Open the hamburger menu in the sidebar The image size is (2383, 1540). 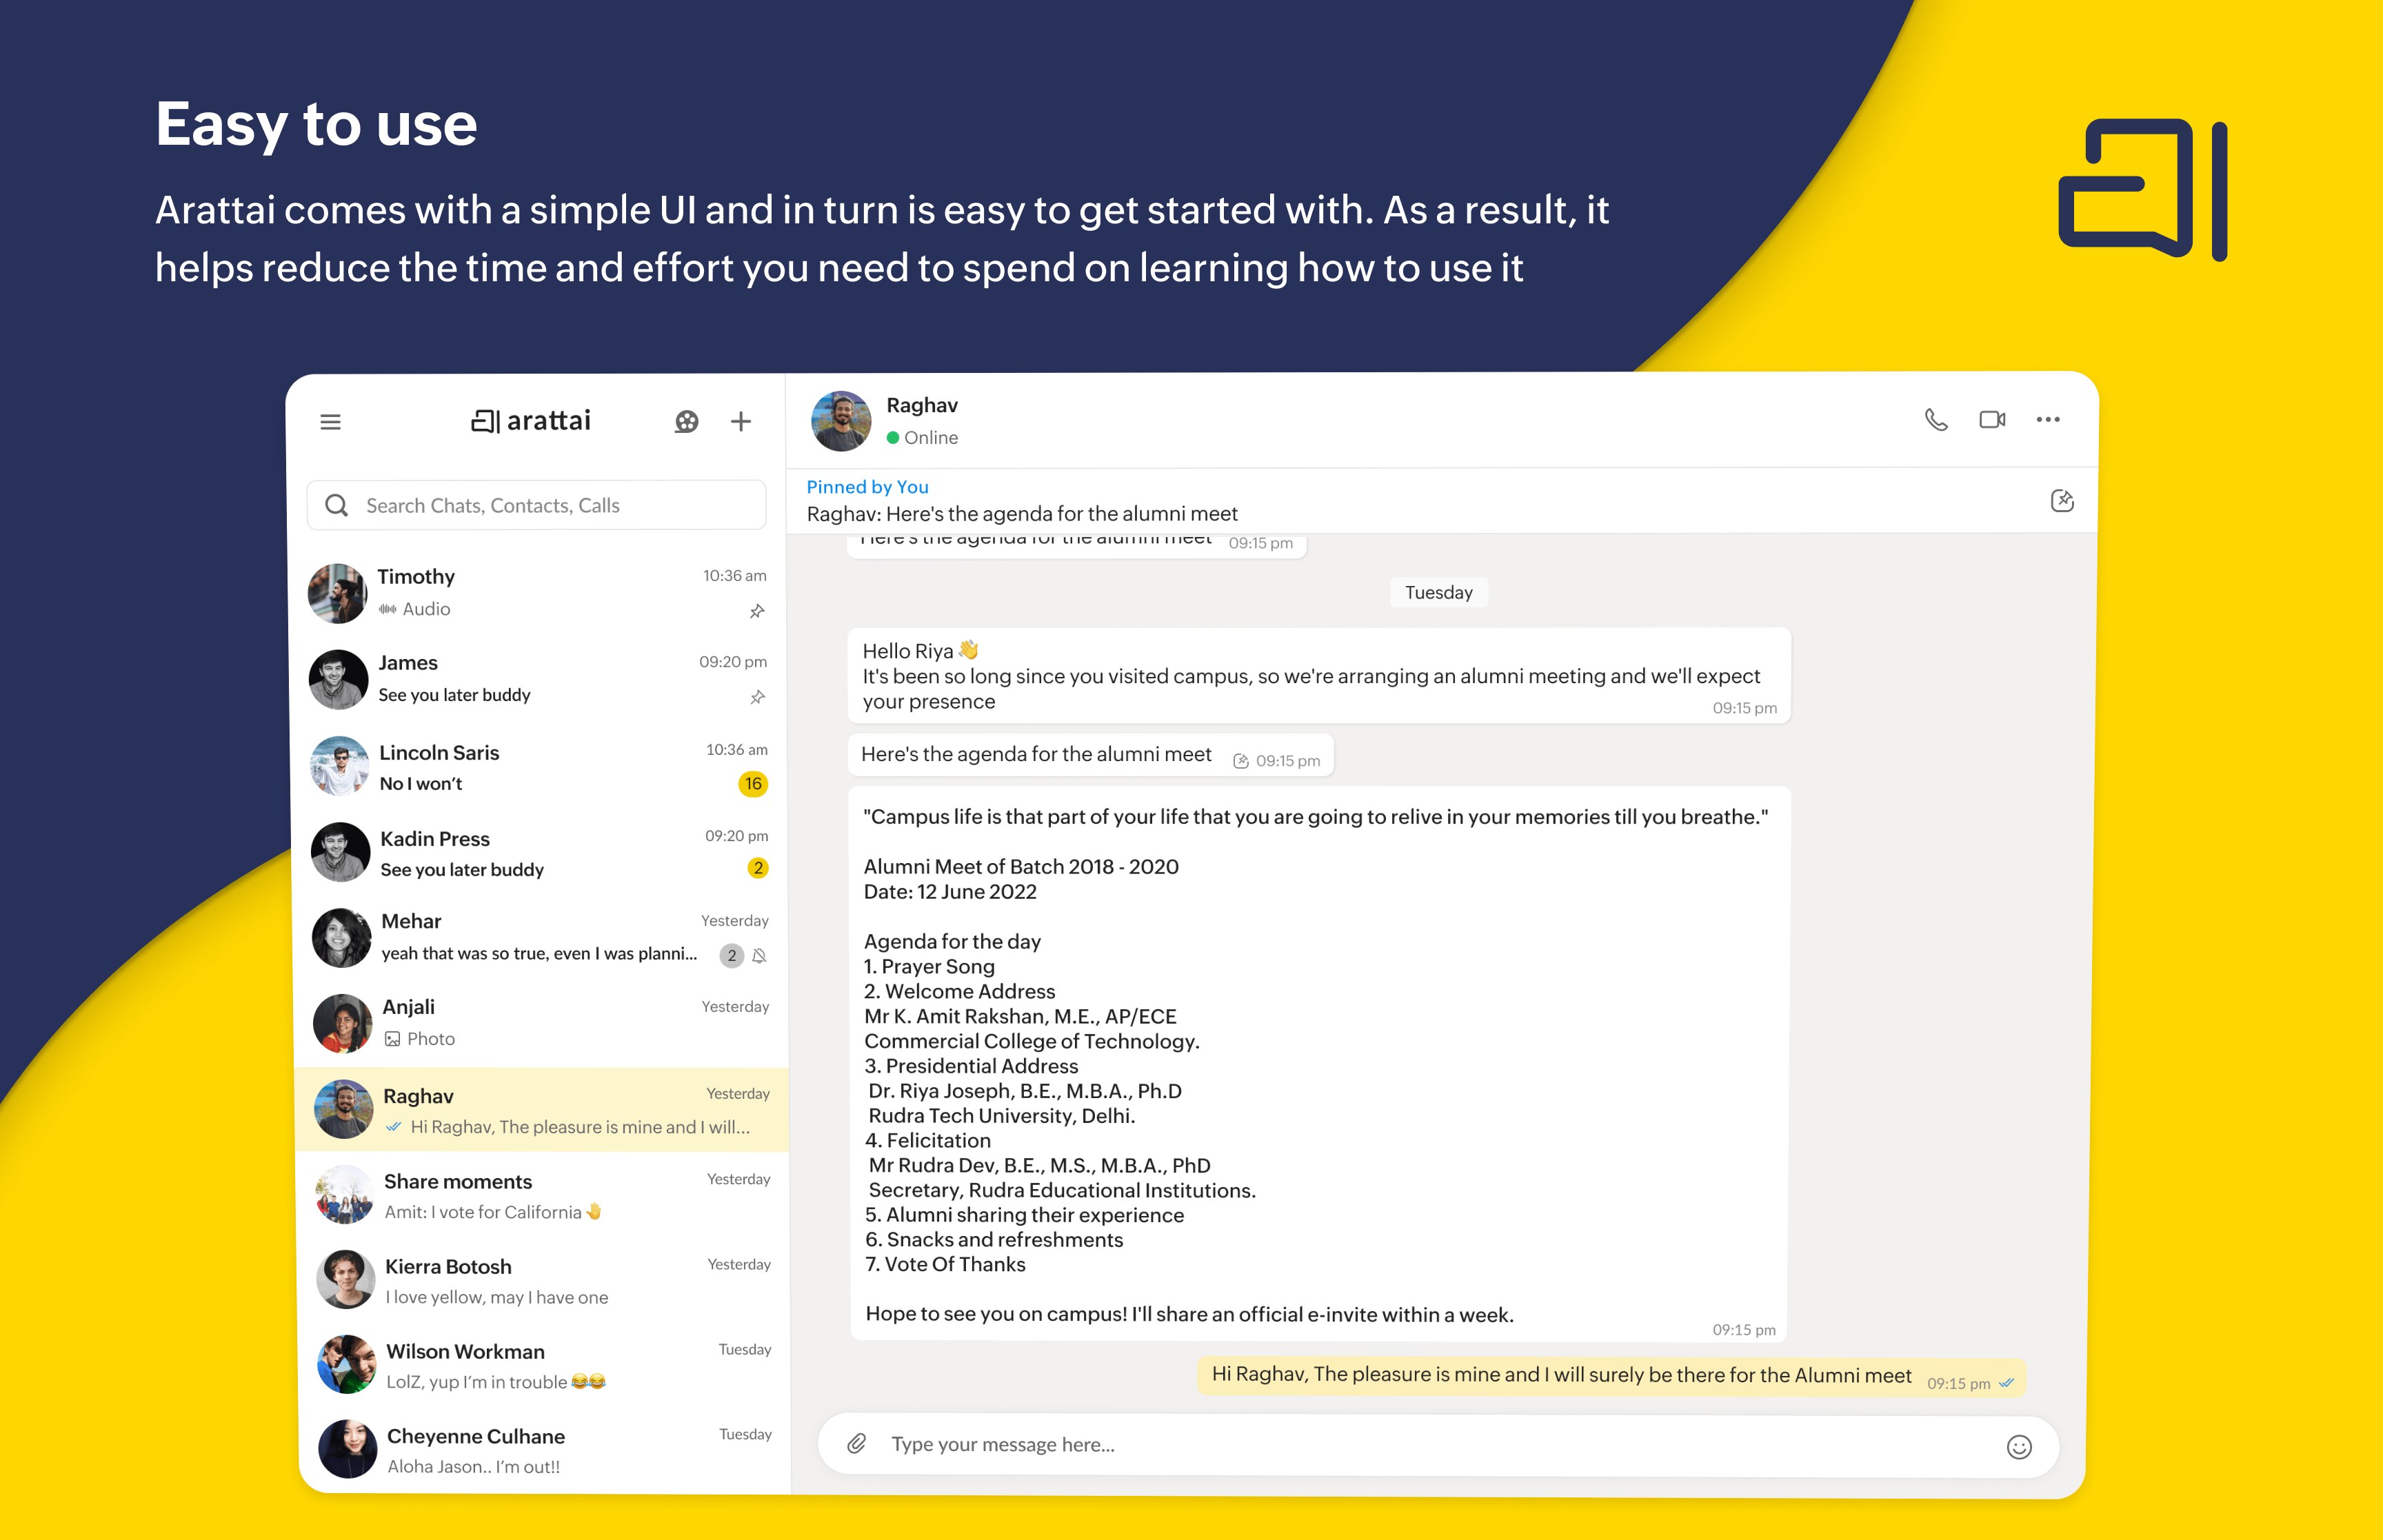(x=330, y=421)
